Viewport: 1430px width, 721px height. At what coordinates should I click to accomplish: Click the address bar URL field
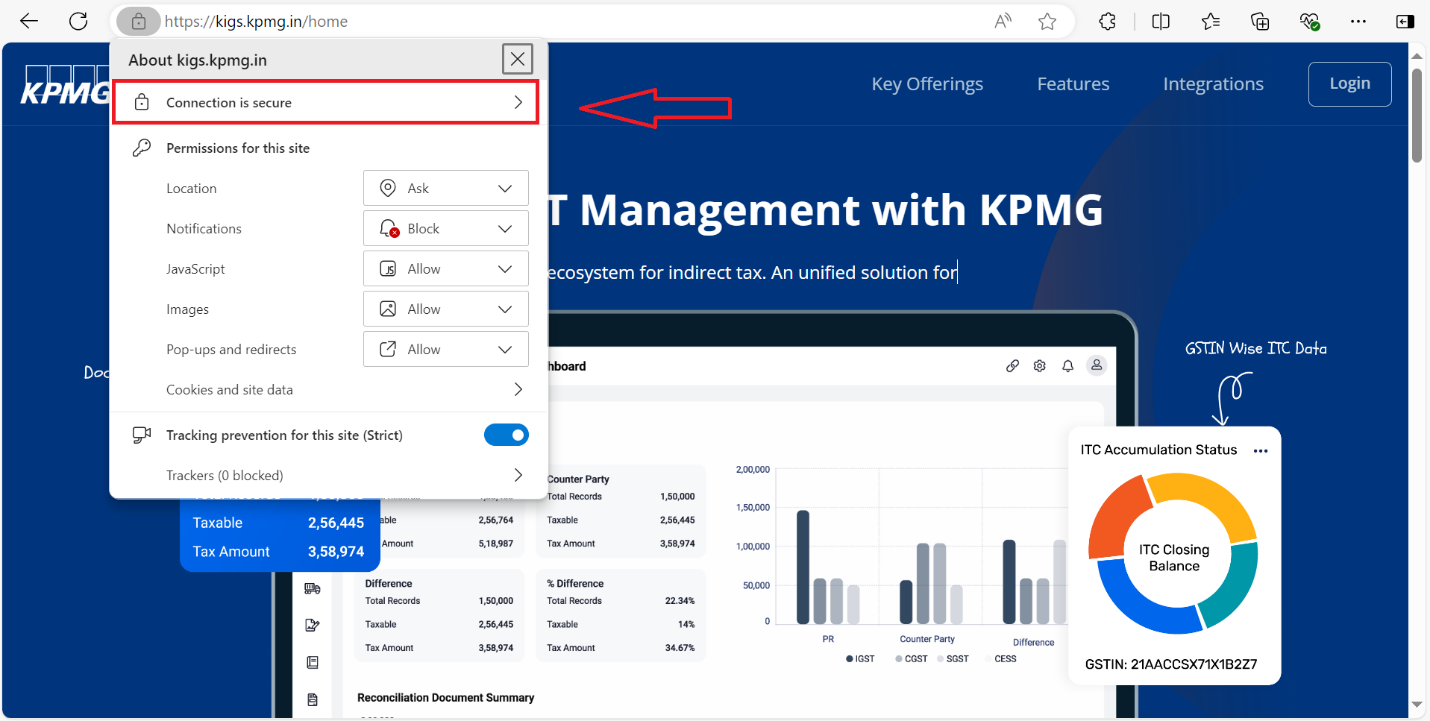570,21
